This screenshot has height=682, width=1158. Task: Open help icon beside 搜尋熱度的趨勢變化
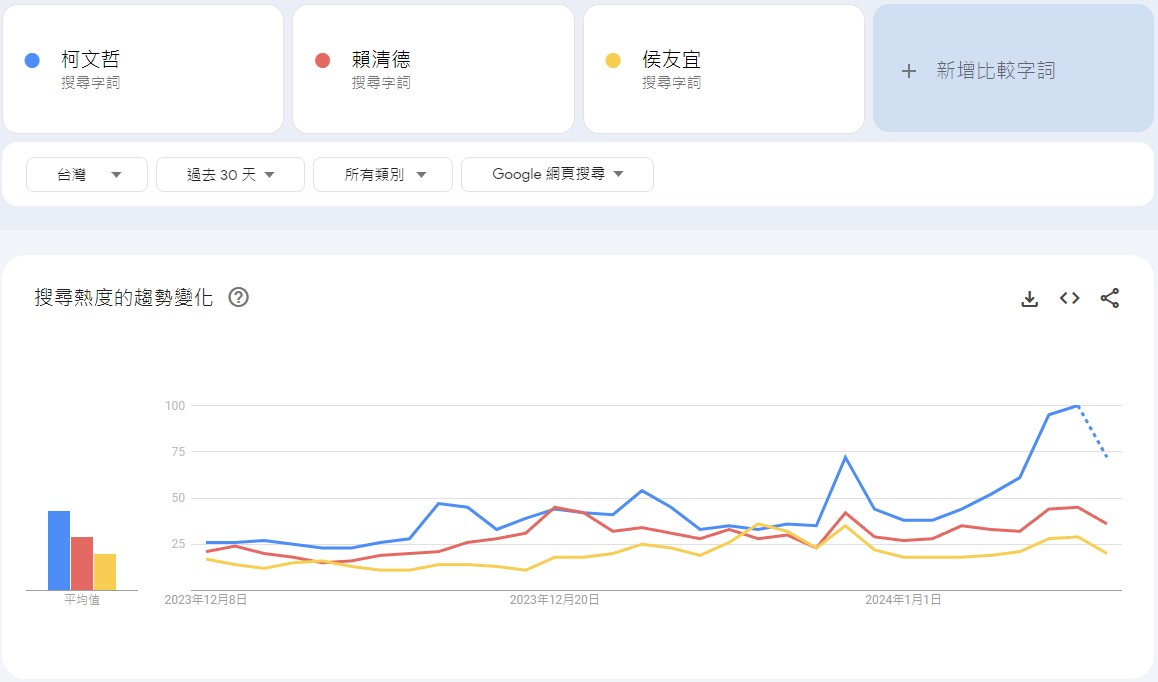click(239, 297)
